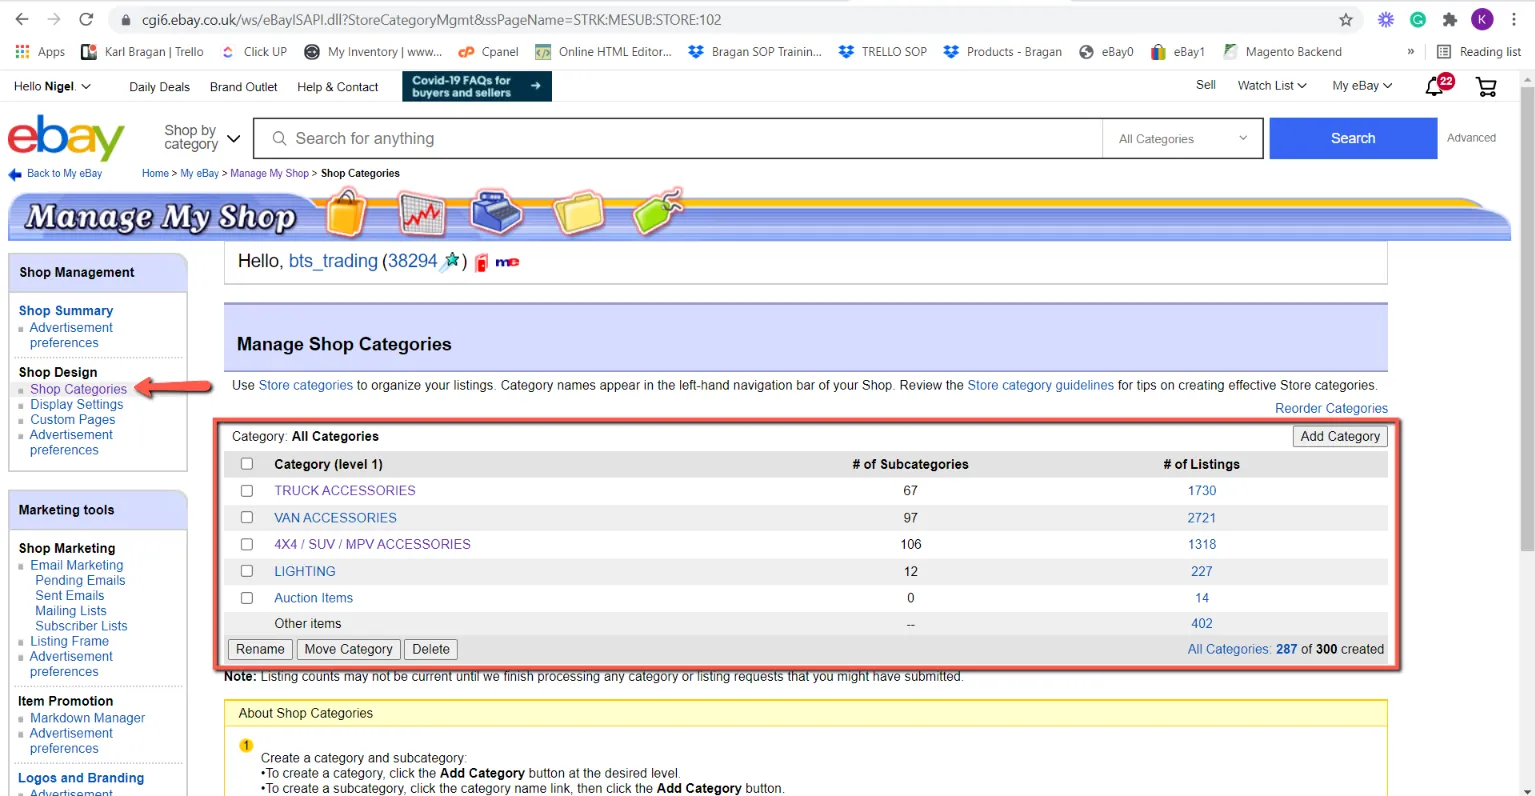The height and width of the screenshot is (796, 1535).
Task: Click the Move Category button
Action: click(348, 649)
